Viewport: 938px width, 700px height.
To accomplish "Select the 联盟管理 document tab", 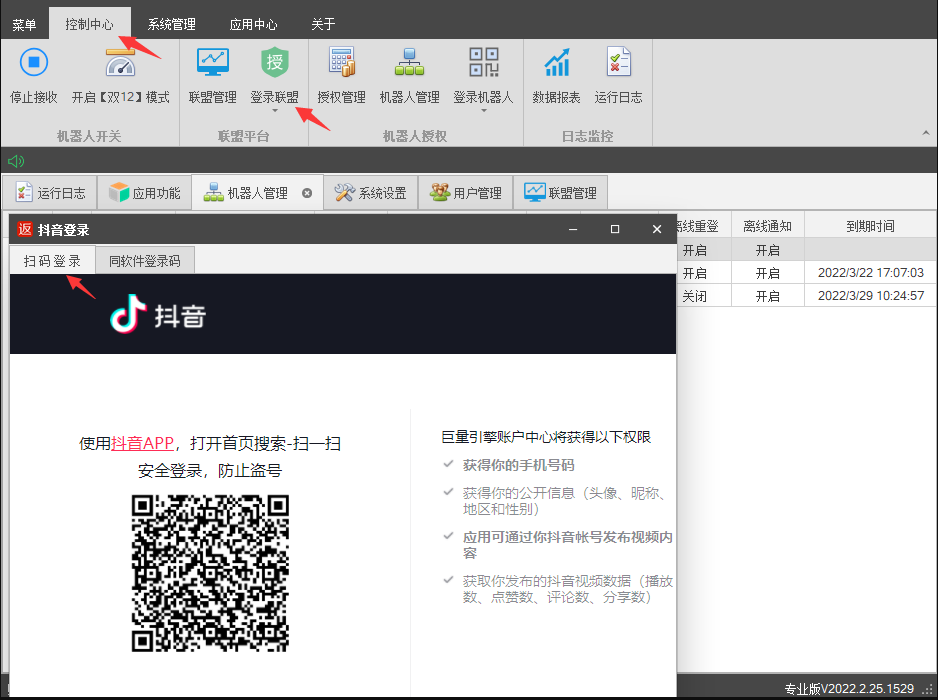I will pos(561,193).
